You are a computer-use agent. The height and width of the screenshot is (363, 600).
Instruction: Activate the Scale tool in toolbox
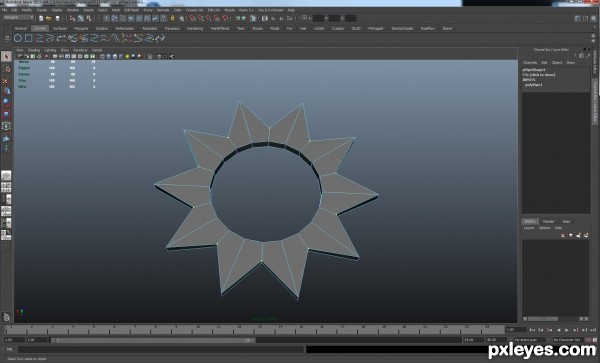click(x=6, y=114)
